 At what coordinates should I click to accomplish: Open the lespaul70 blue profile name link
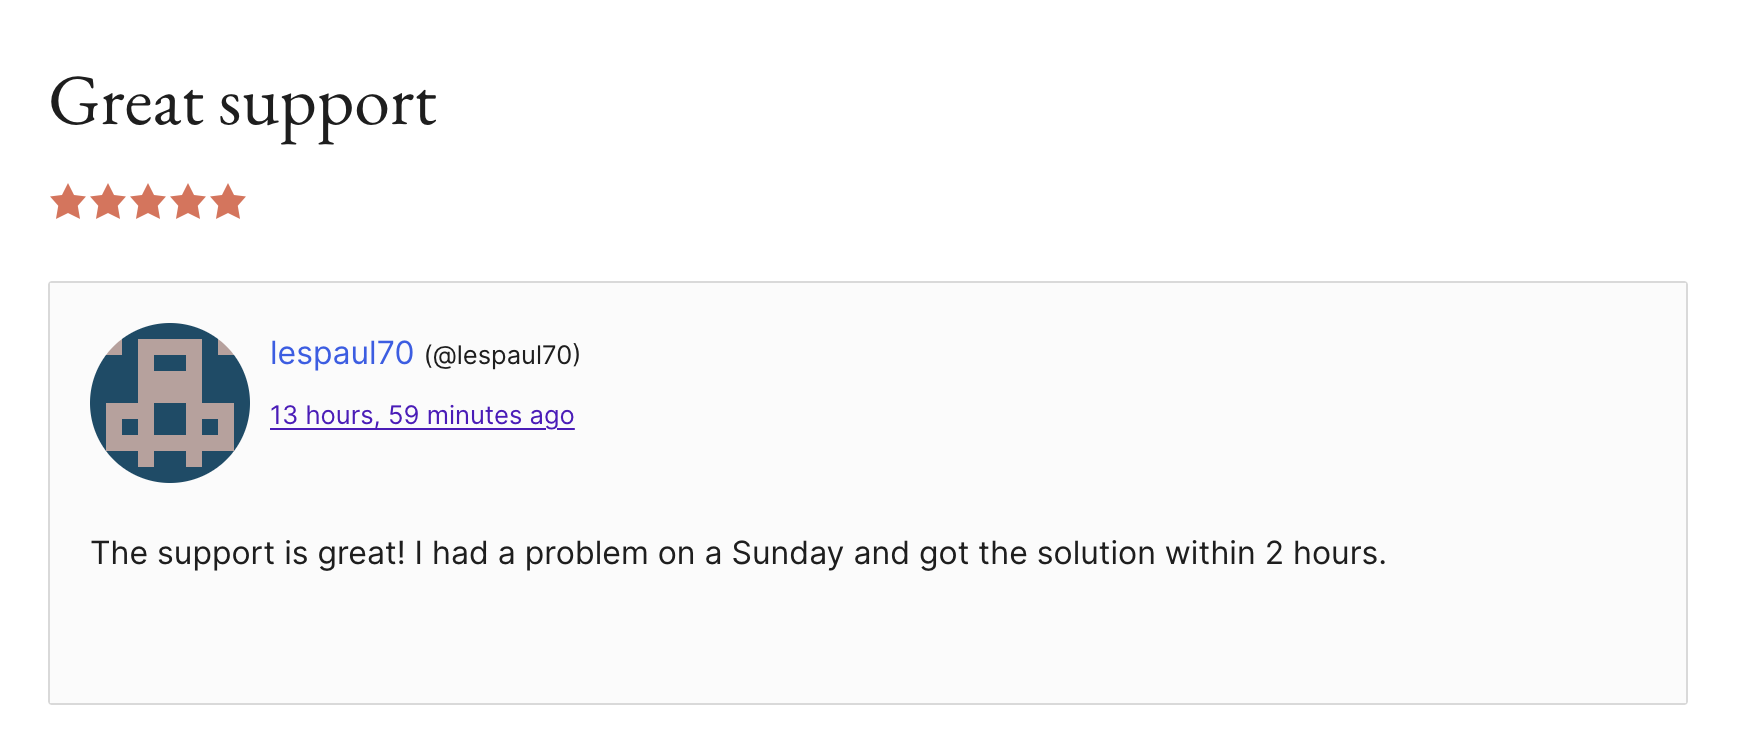(x=341, y=354)
